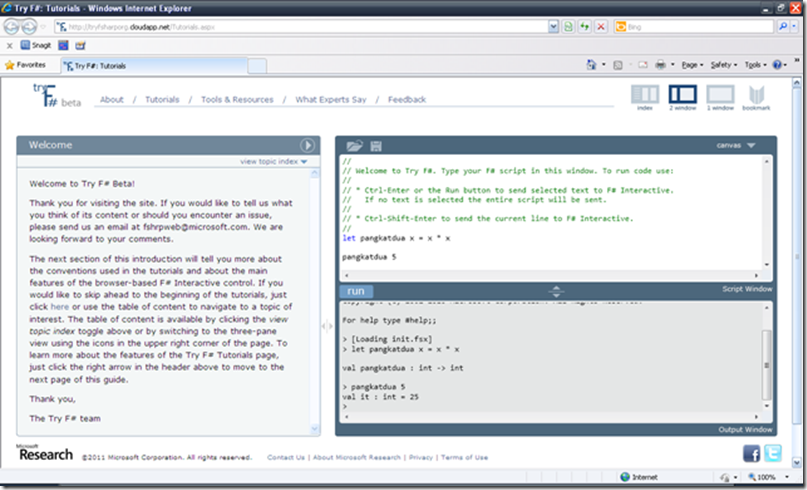Open the Tutorials page
Viewport: 807px width, 490px height.
coord(162,99)
